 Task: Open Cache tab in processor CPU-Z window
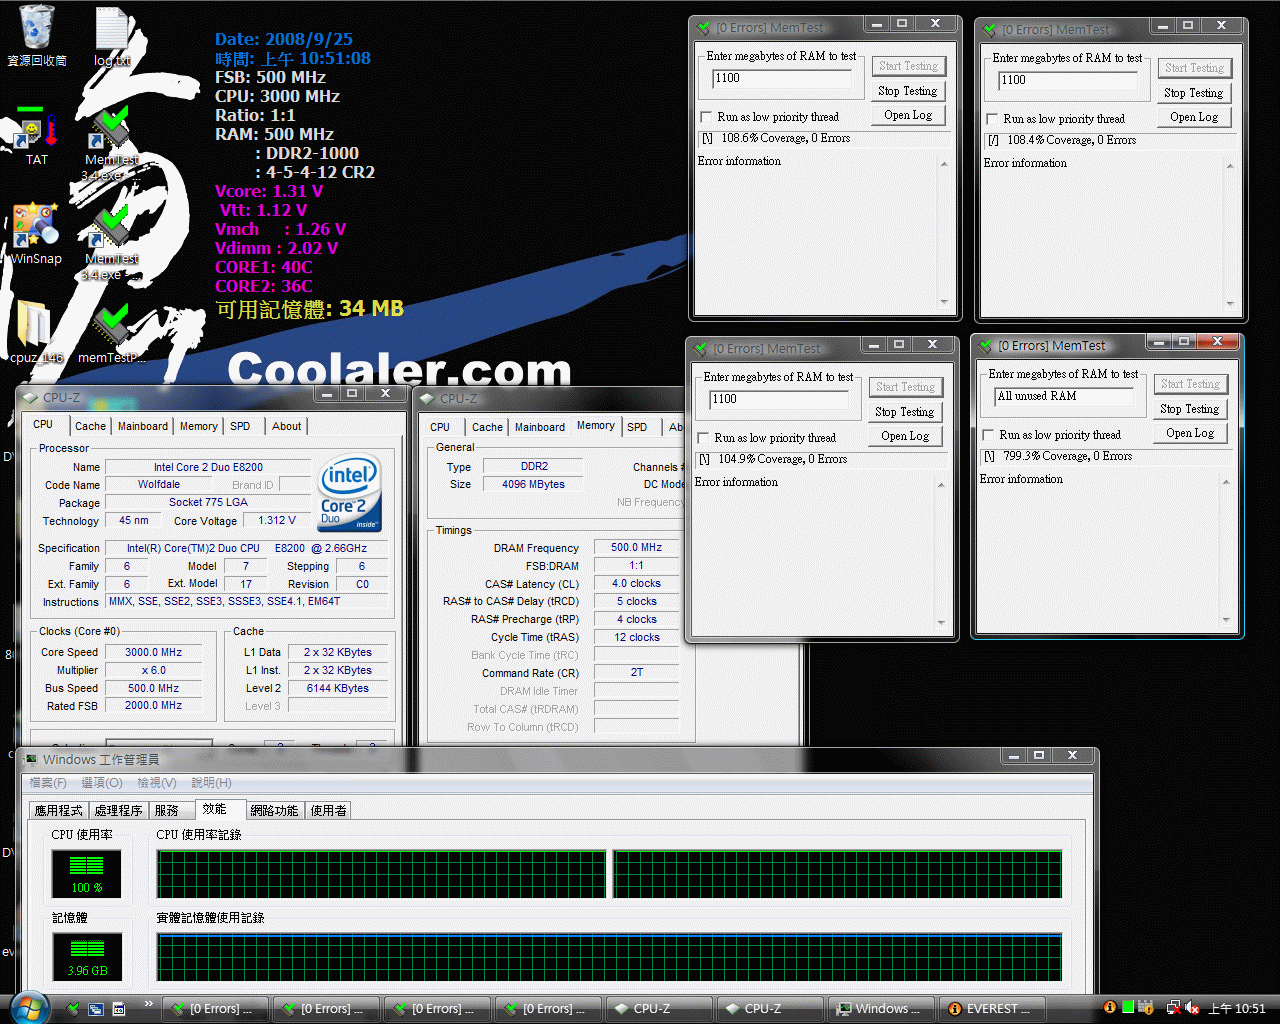click(x=90, y=426)
